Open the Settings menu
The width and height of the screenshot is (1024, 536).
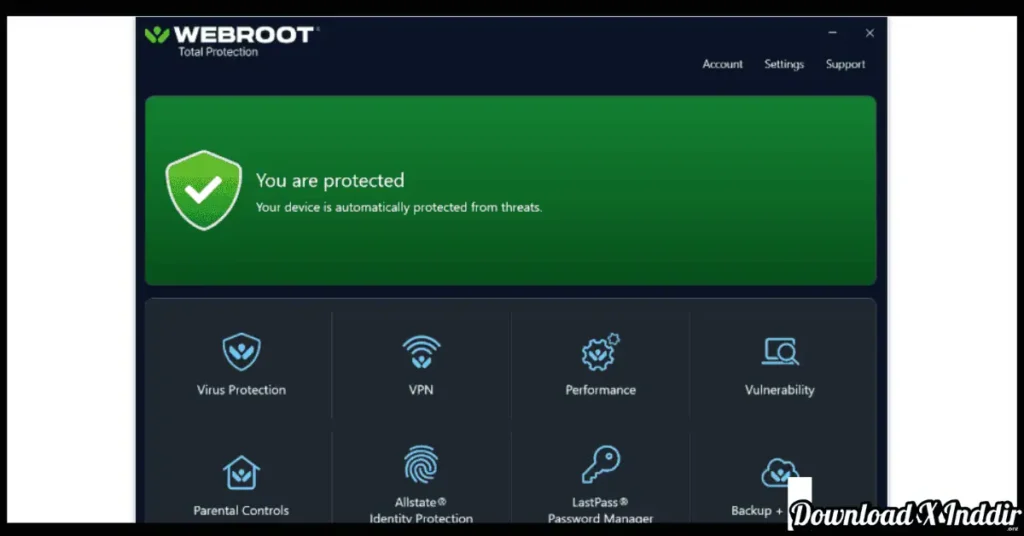click(784, 64)
